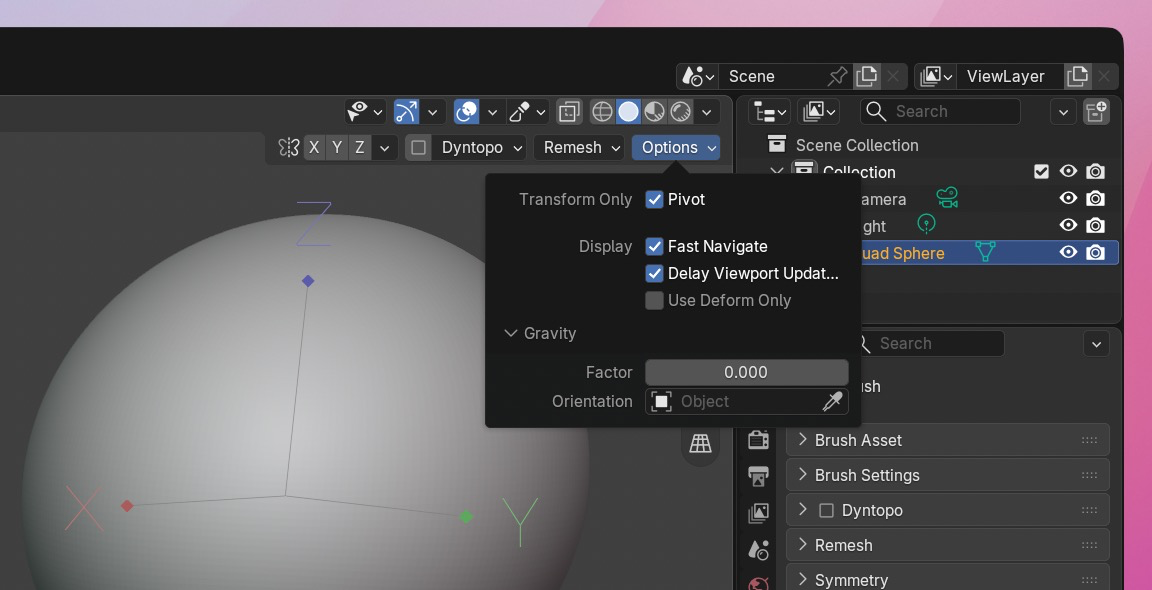
Task: Uncheck Transform Only Pivot
Action: coord(654,199)
